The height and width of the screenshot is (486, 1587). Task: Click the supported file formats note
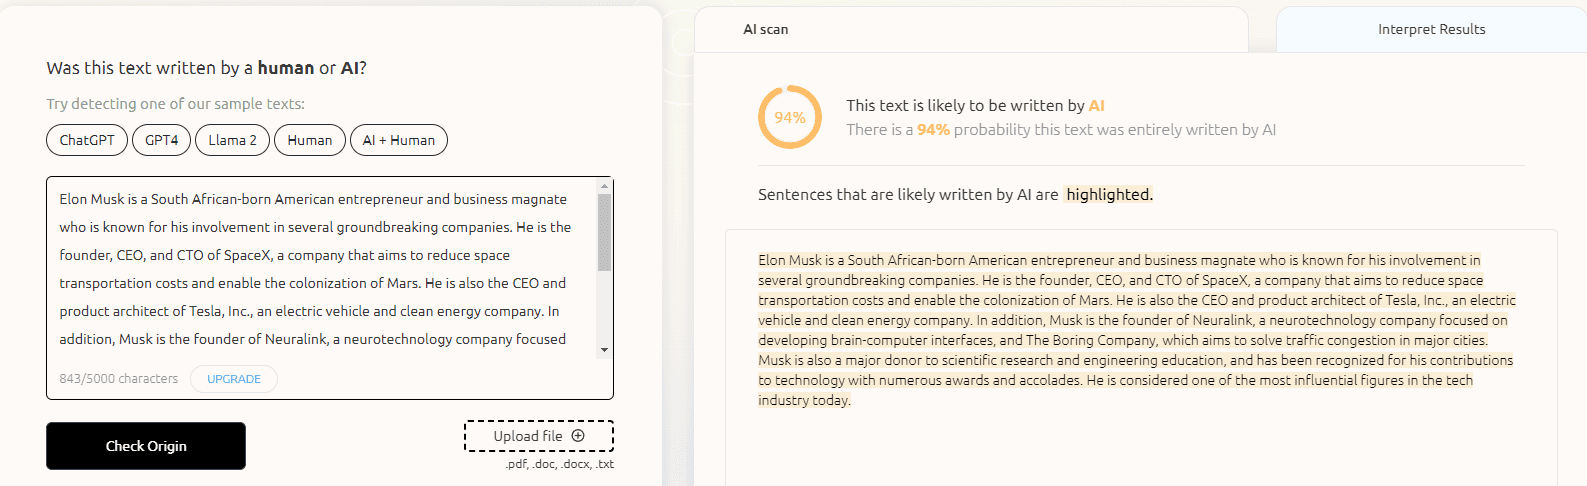560,464
